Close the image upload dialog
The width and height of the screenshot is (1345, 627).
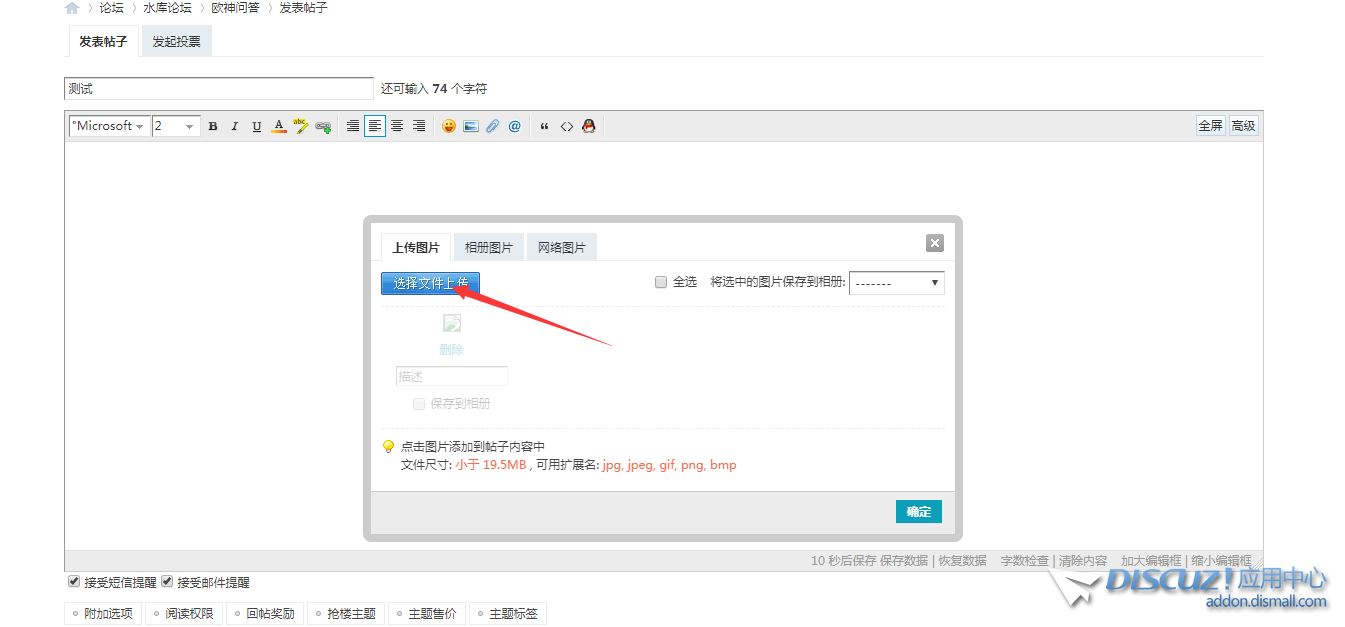click(935, 243)
